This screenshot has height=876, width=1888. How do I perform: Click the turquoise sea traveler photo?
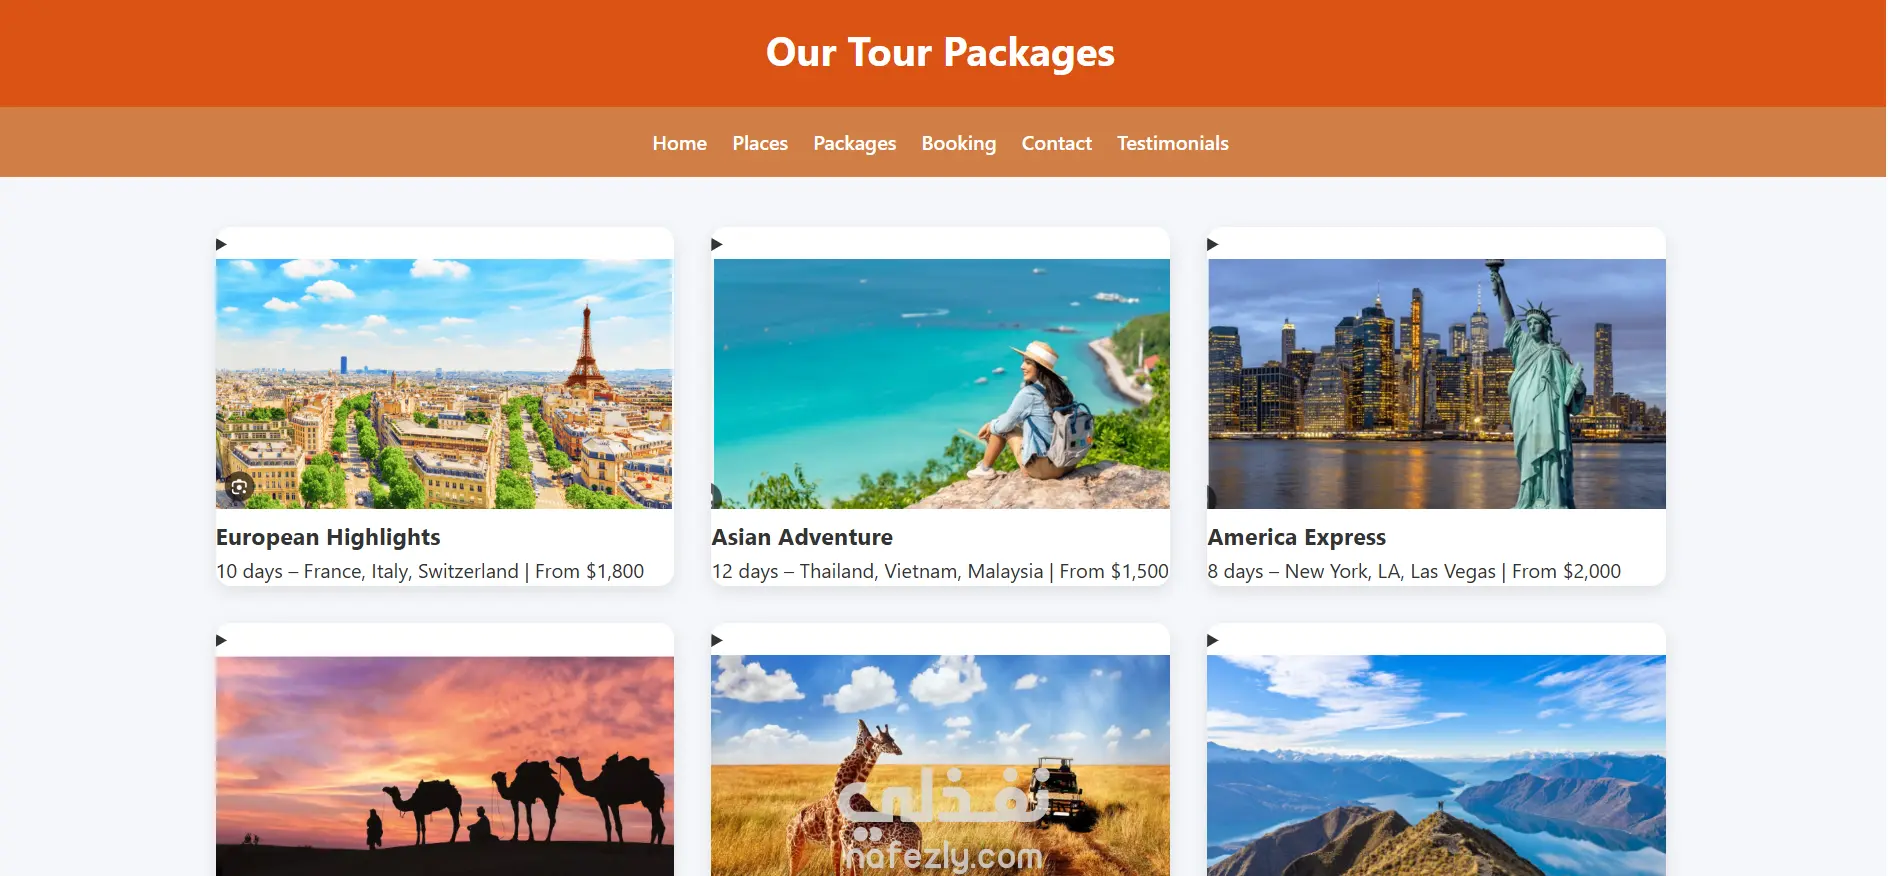pyautogui.click(x=940, y=384)
